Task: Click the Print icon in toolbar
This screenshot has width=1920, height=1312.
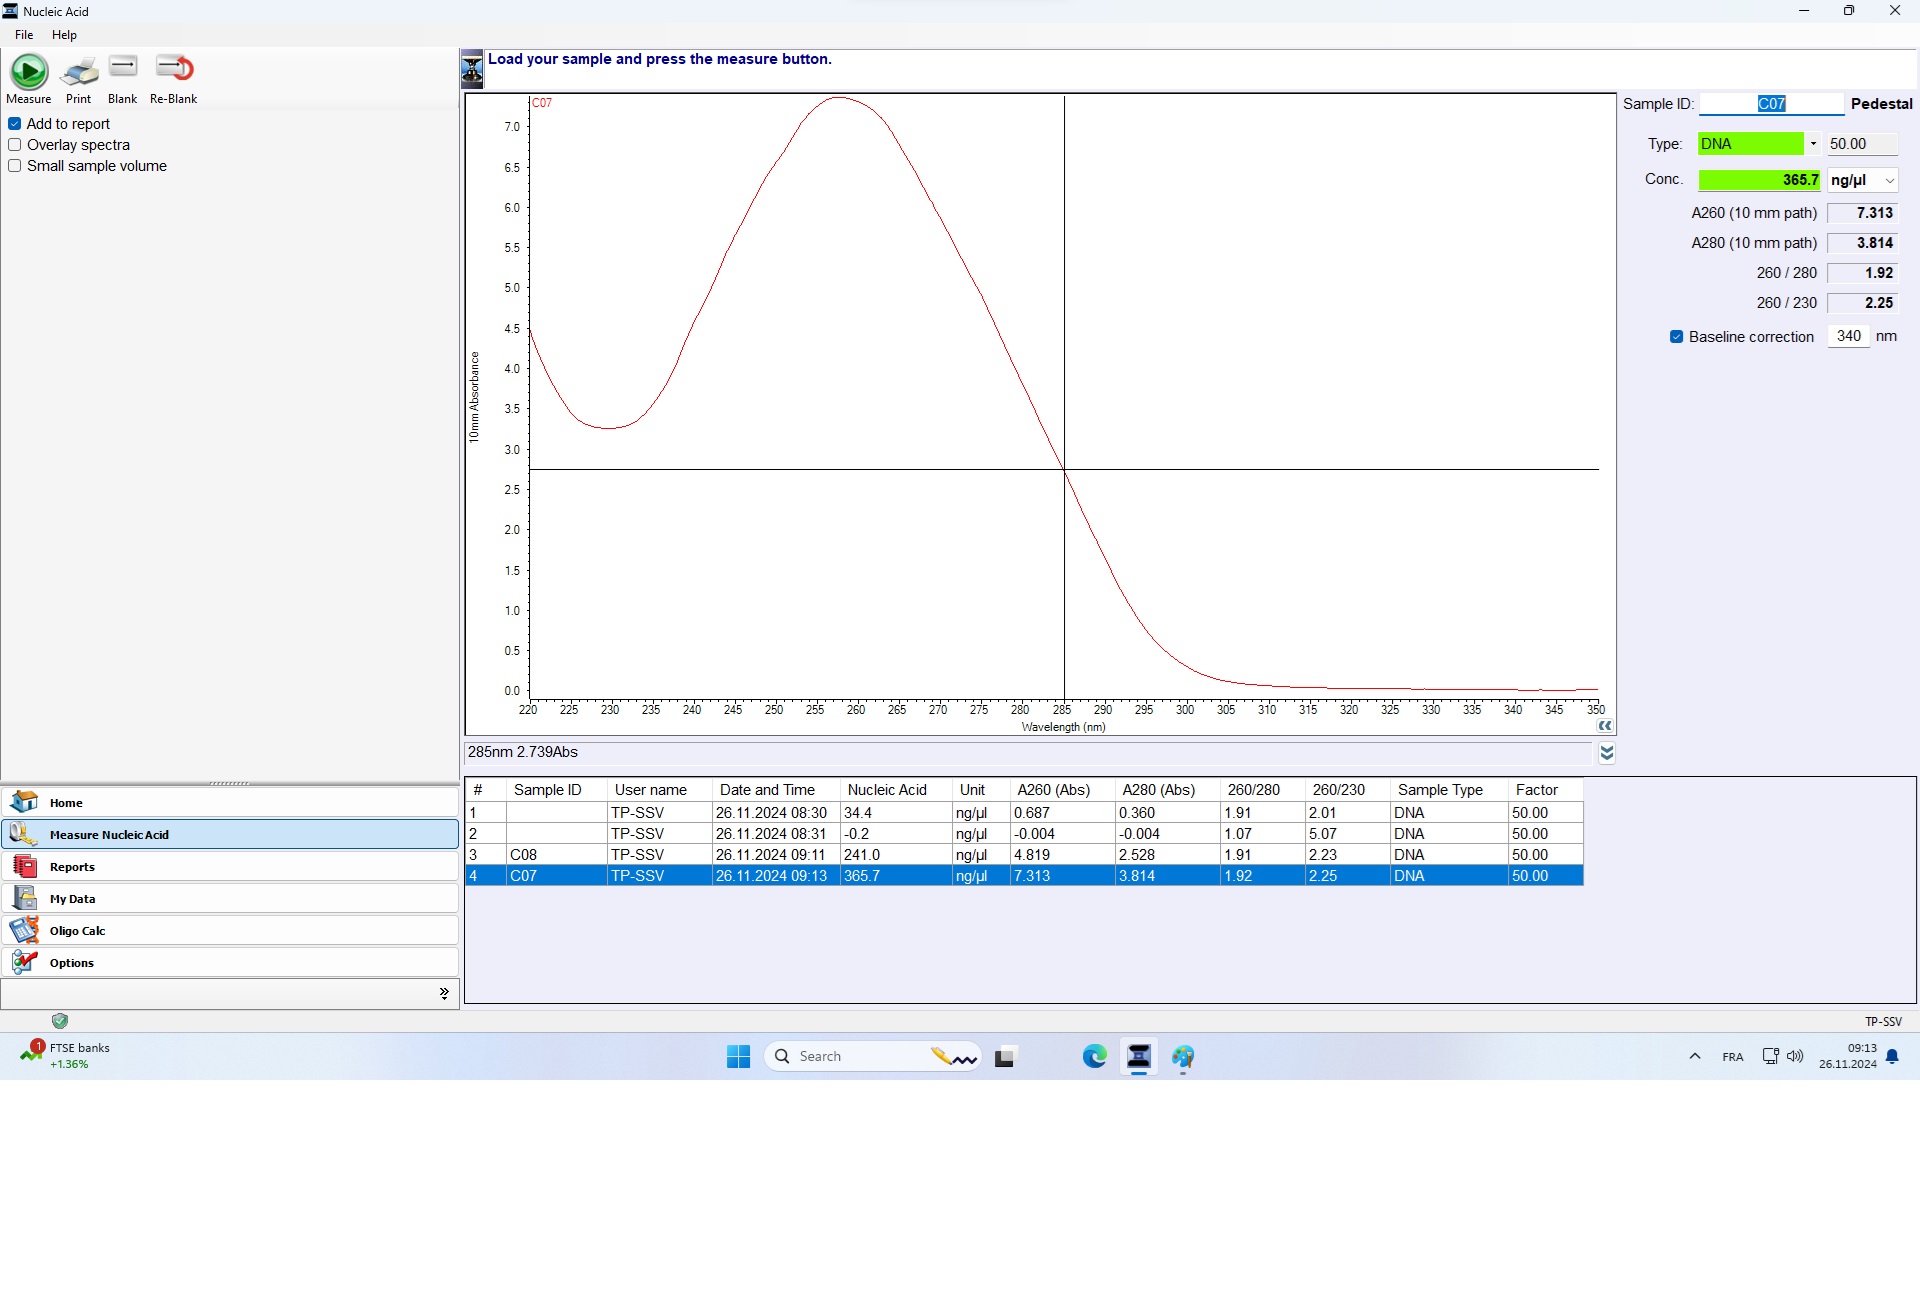Action: pos(79,72)
